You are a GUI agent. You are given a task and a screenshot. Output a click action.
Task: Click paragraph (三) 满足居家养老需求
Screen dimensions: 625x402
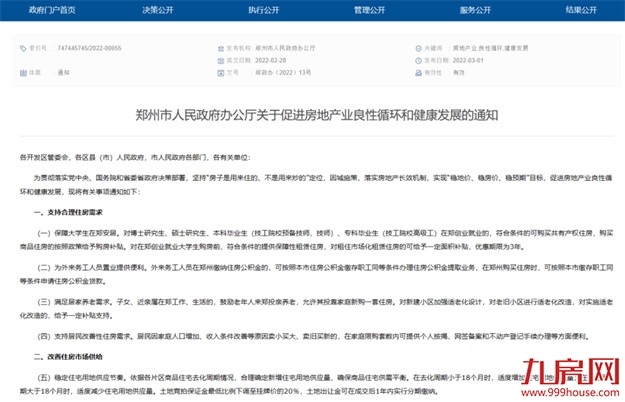316,309
